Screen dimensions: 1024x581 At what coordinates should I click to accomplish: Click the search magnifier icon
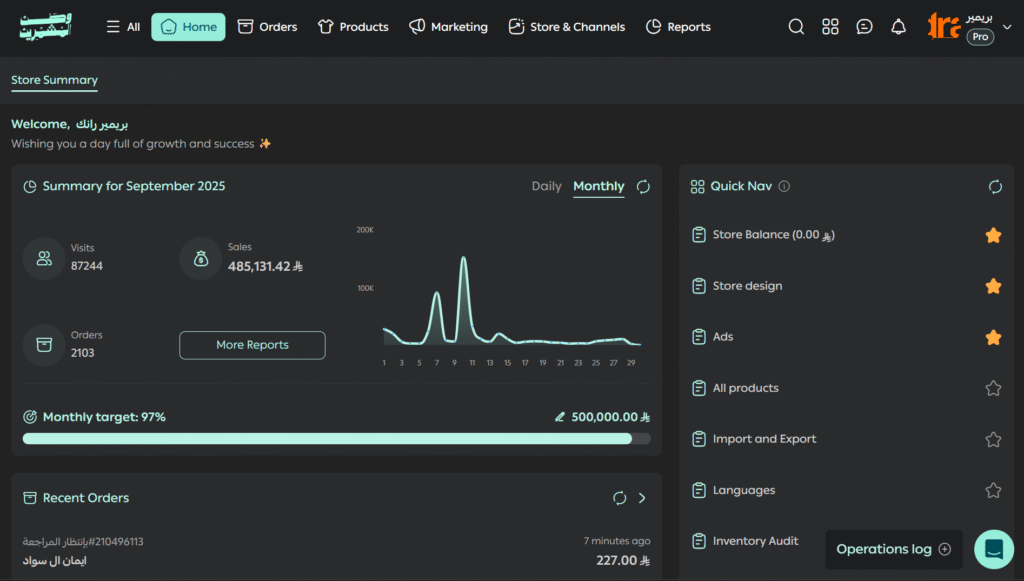pyautogui.click(x=796, y=27)
